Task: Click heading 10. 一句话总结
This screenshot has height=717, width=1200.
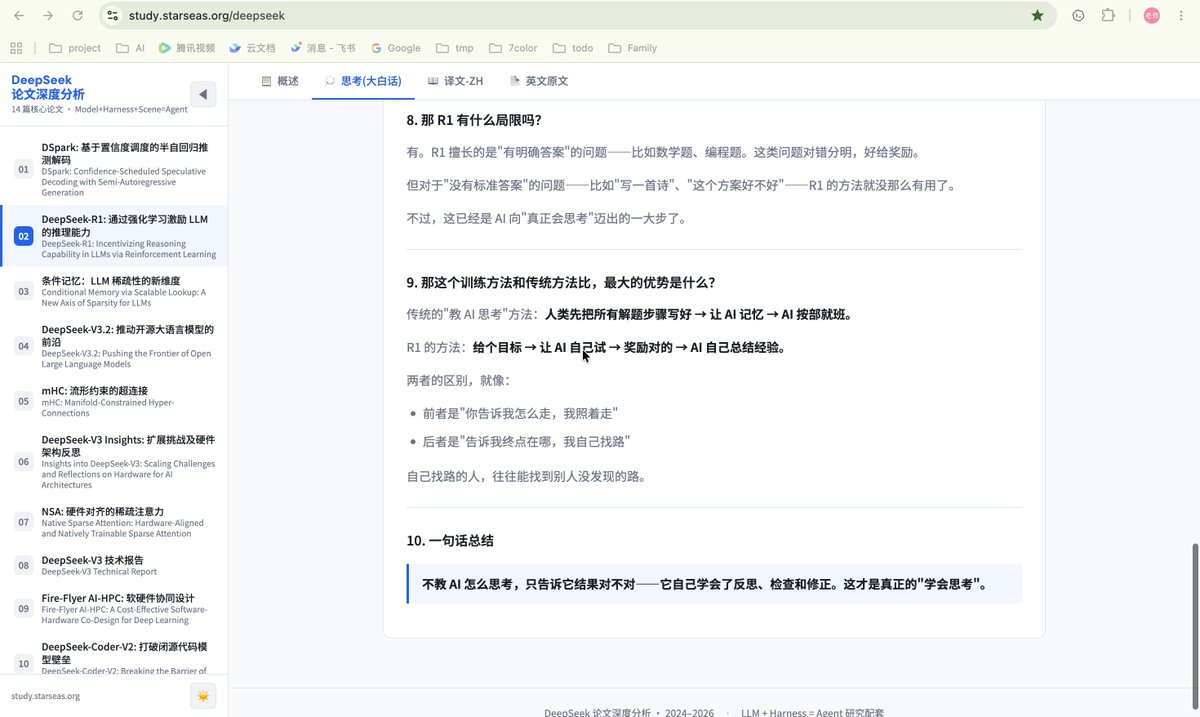Action: [x=450, y=540]
